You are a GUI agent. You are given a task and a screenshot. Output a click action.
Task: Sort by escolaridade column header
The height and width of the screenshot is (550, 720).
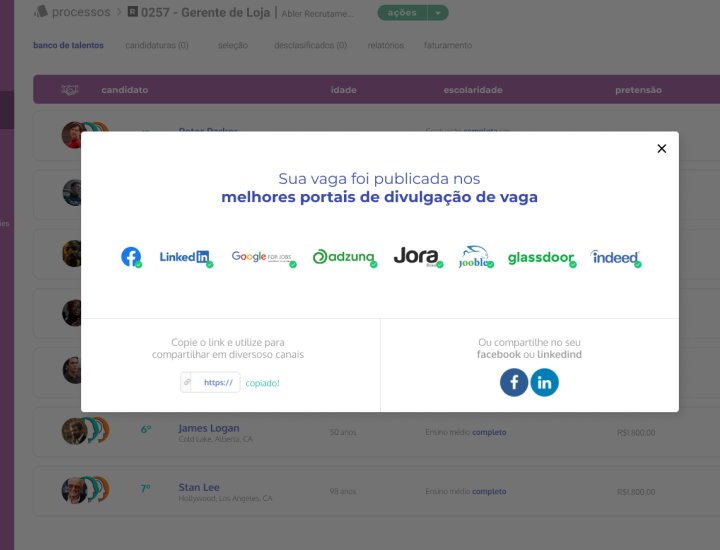(x=473, y=90)
